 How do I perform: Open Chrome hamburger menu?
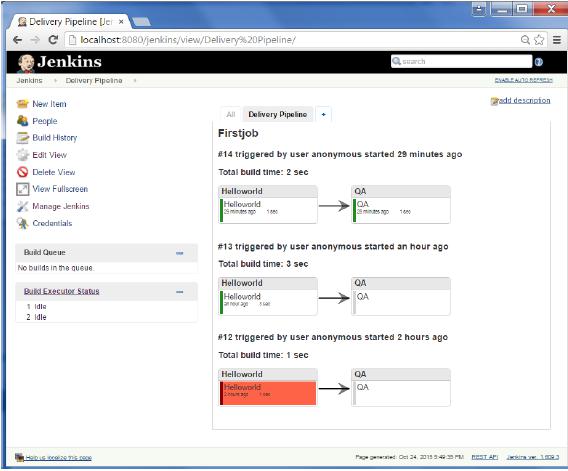(x=557, y=40)
